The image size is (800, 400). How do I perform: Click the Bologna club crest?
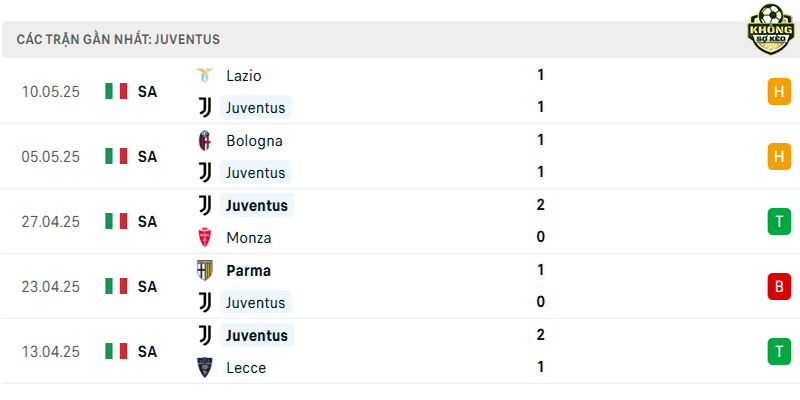[205, 140]
